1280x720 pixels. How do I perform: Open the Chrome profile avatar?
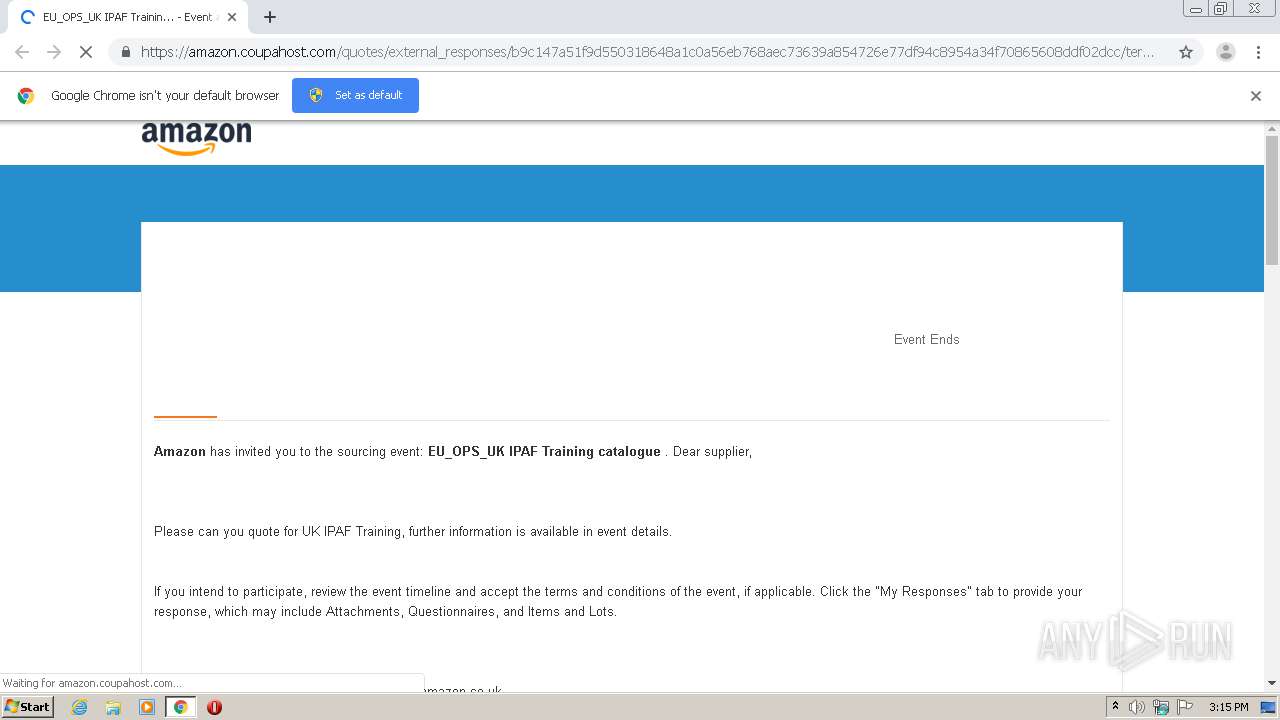pyautogui.click(x=1225, y=52)
